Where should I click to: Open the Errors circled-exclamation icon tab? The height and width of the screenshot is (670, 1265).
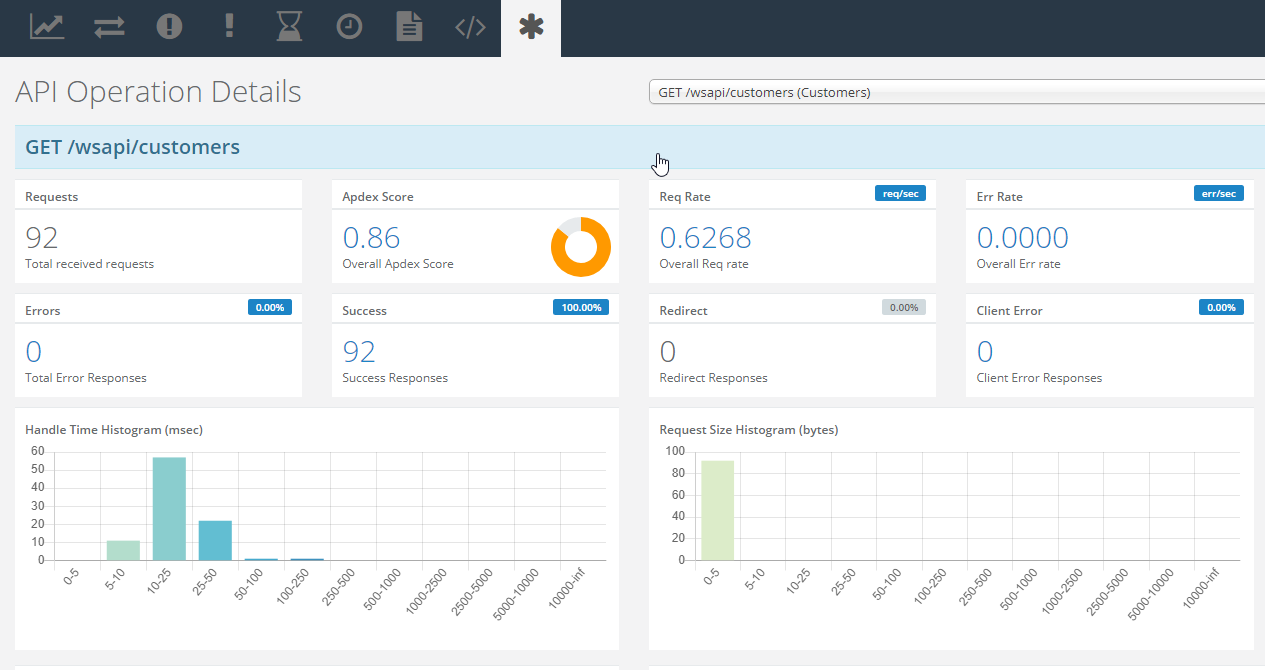[170, 27]
